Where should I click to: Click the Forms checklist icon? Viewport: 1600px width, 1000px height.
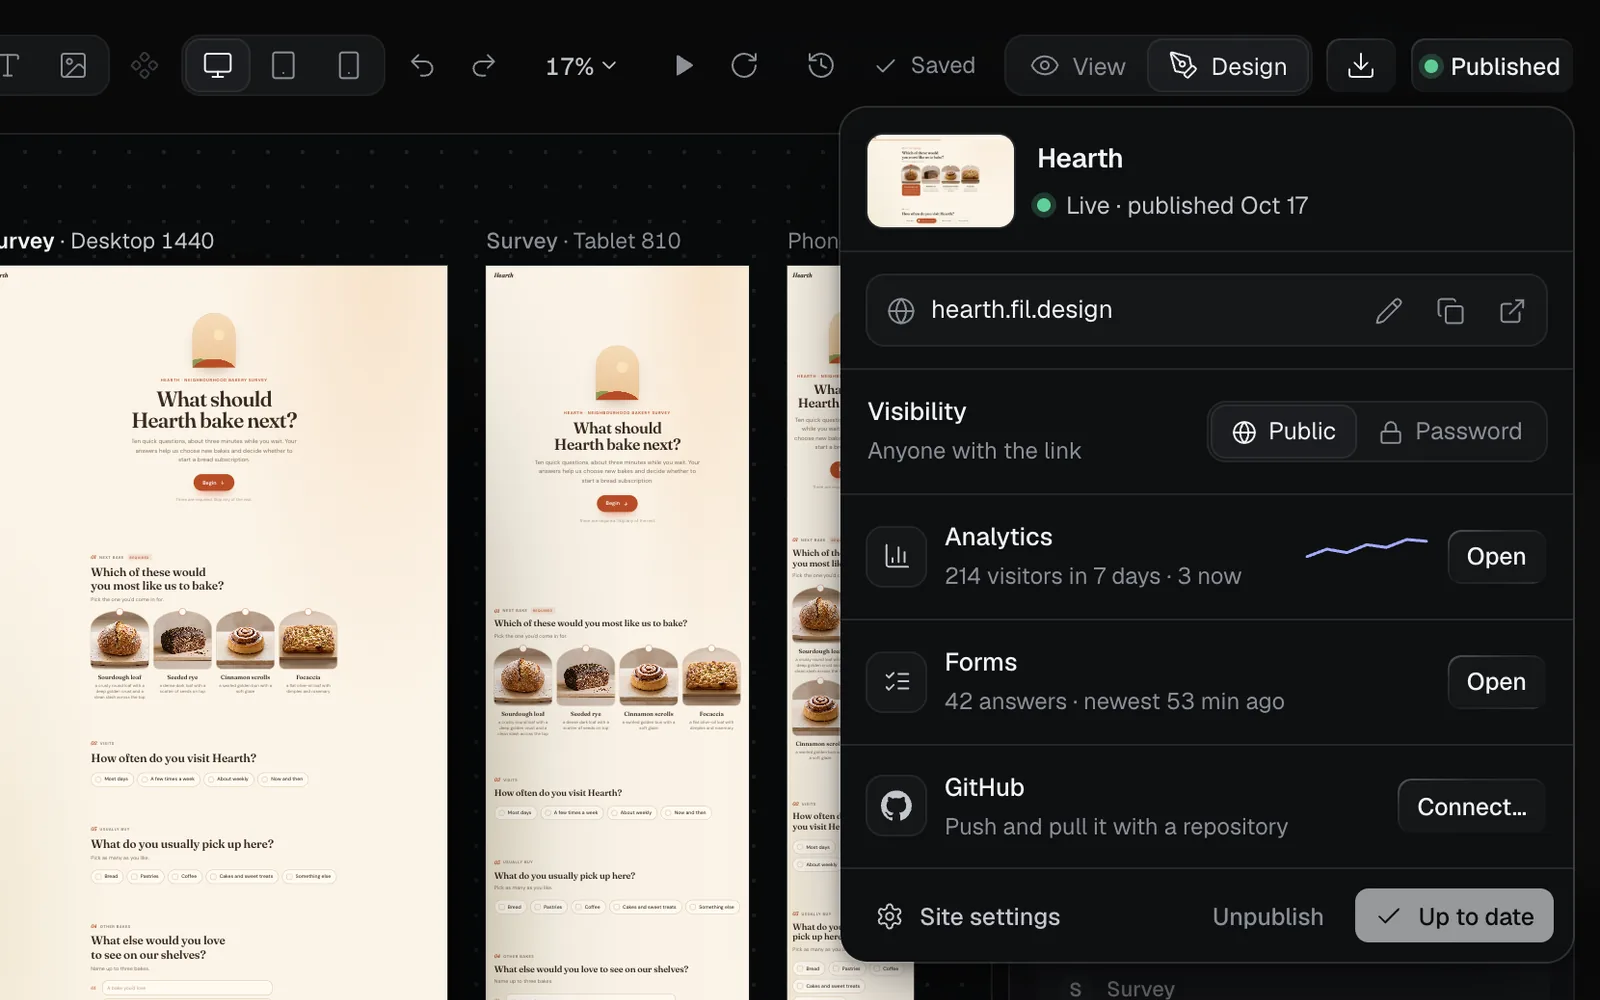click(x=896, y=682)
